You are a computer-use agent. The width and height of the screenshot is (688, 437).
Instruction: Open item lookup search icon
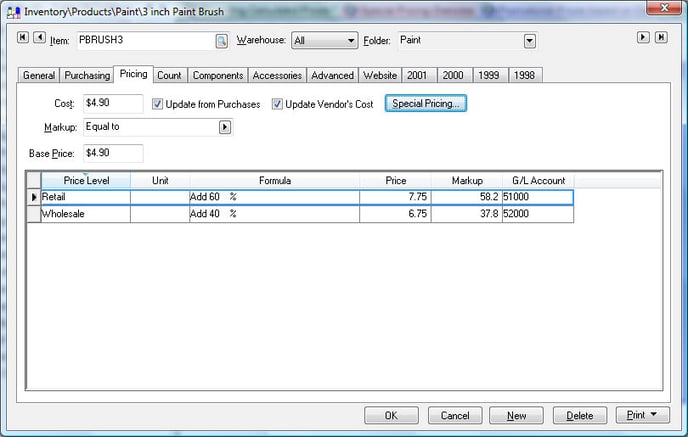[x=222, y=41]
